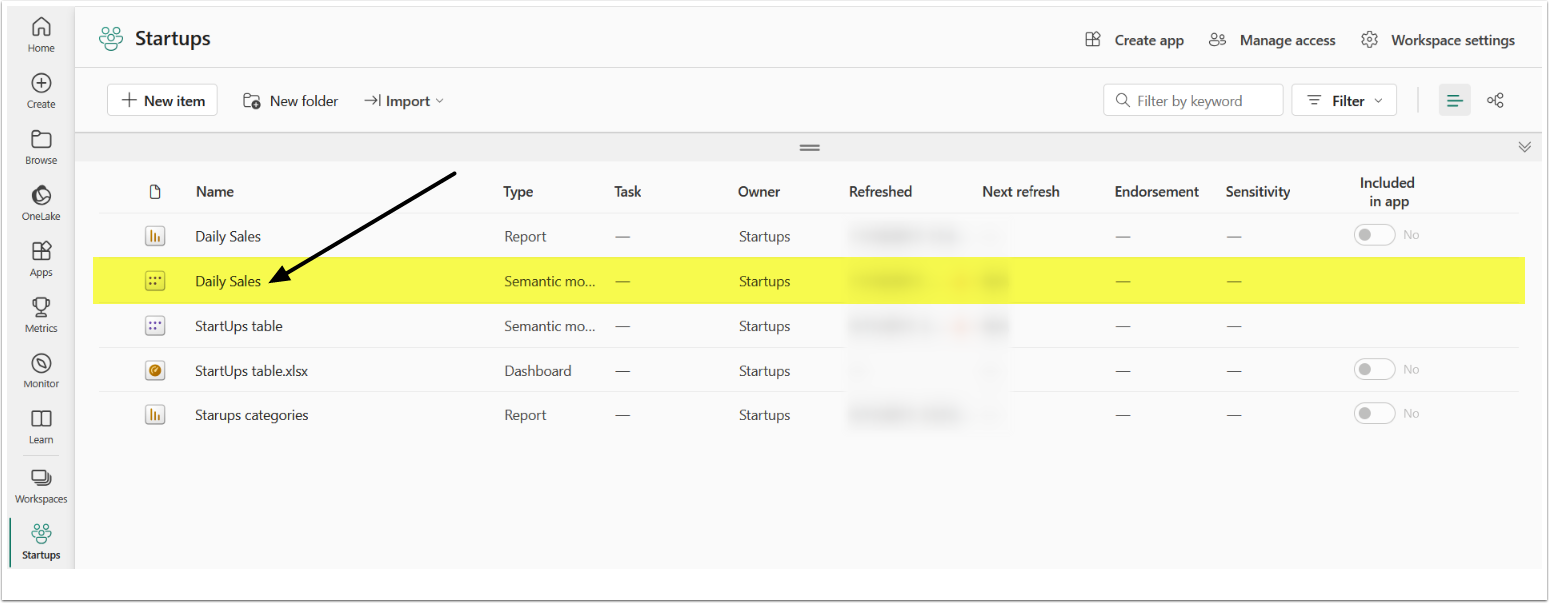
Task: Open the StartUps table semantic model
Action: [239, 326]
